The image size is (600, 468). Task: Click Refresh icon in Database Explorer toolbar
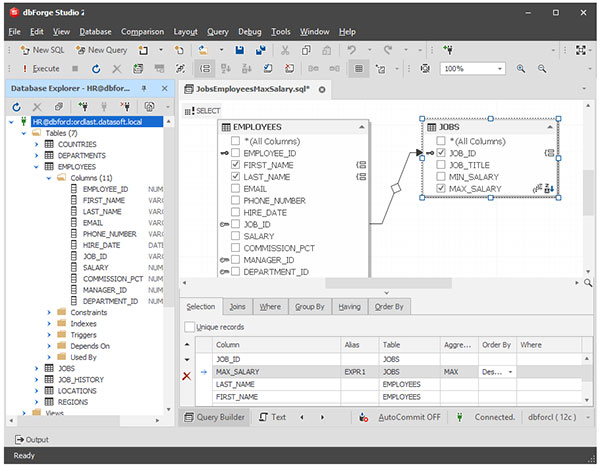[16, 107]
